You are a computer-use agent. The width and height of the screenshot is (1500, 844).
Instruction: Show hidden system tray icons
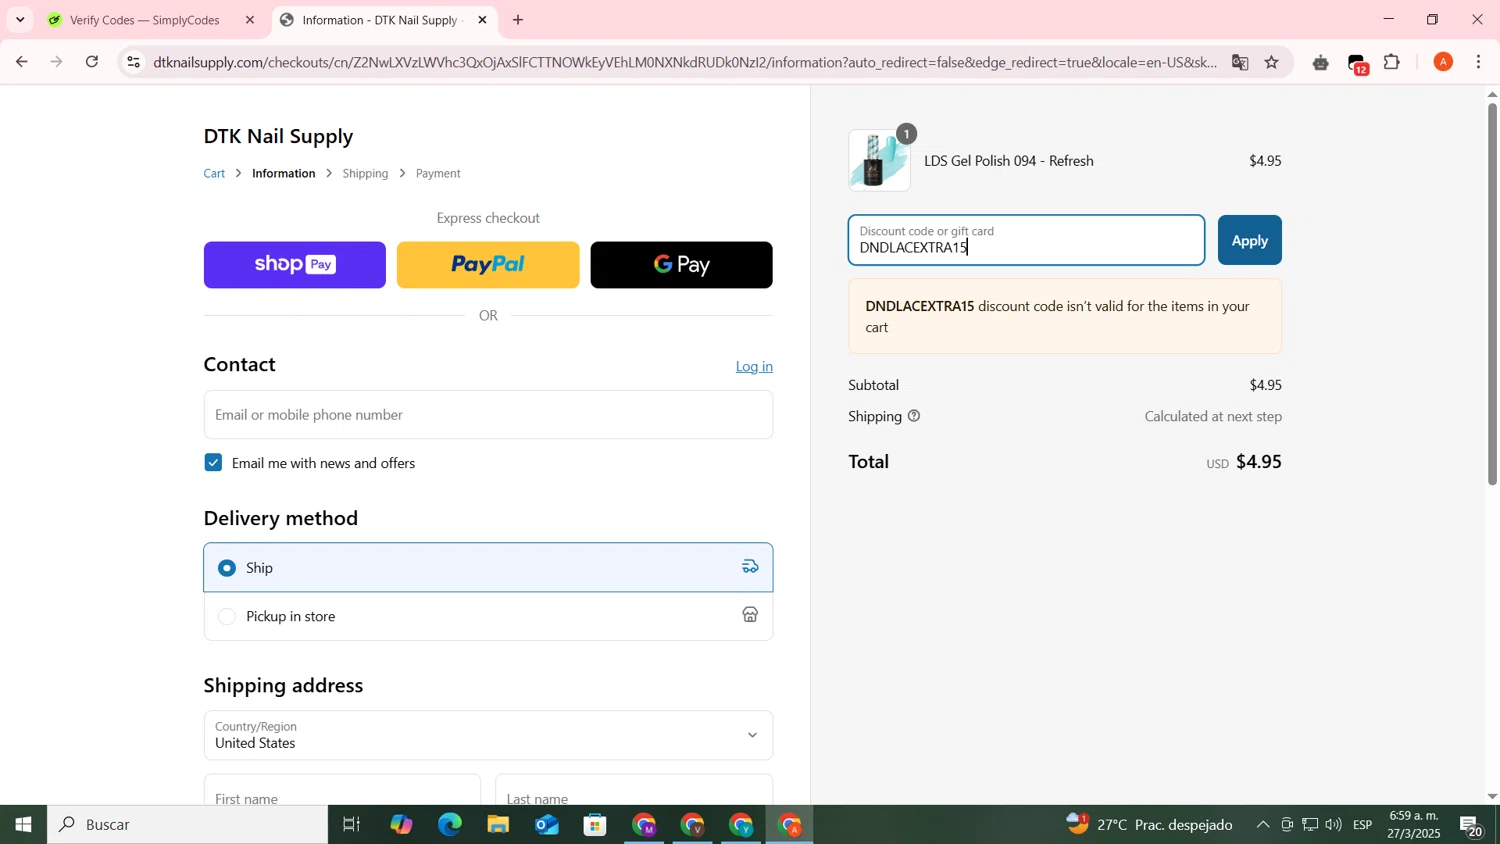[1262, 825]
